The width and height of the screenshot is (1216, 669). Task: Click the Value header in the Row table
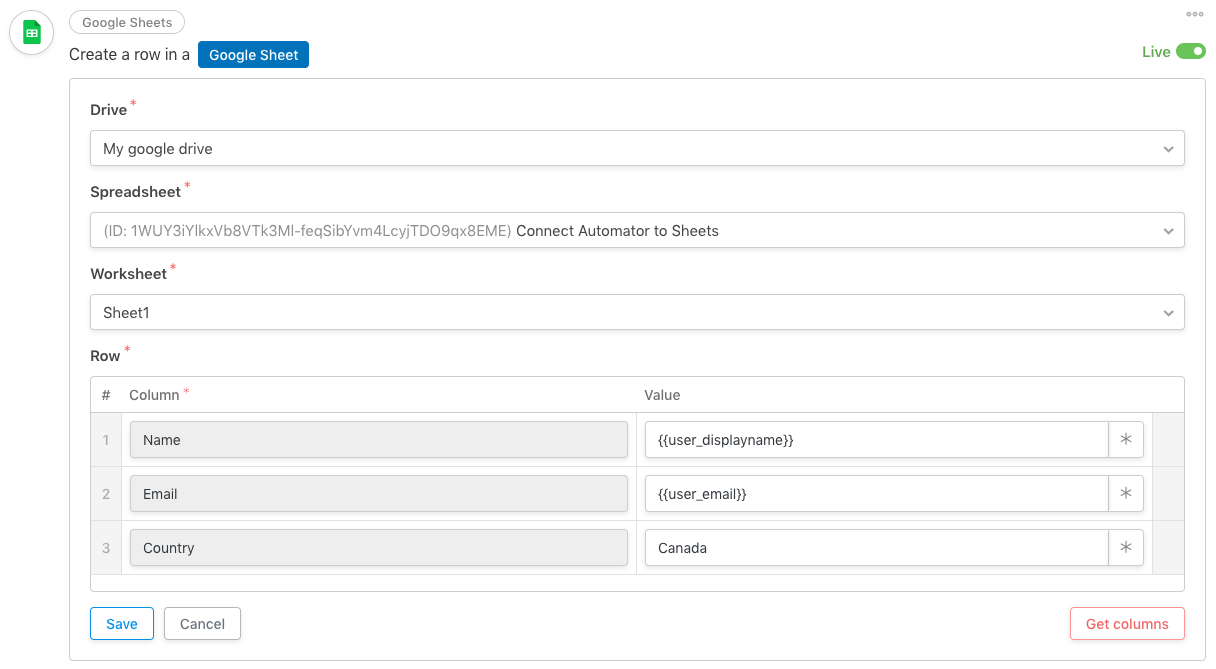pyautogui.click(x=662, y=395)
